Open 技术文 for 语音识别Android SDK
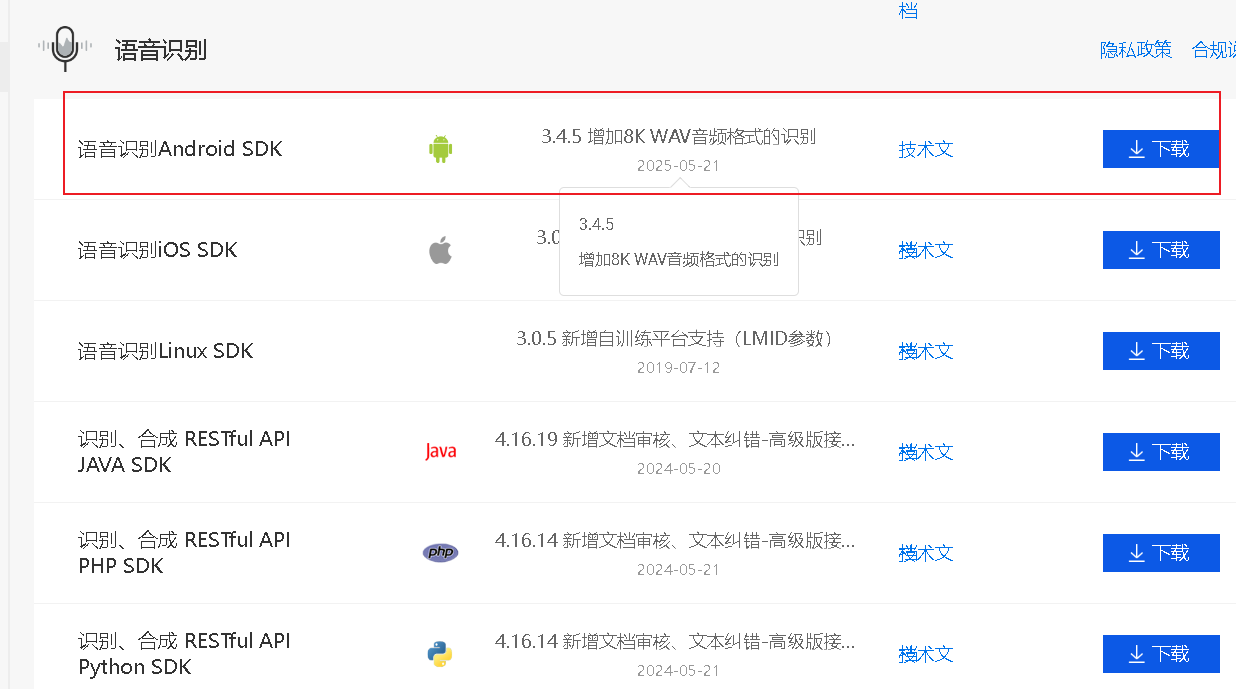The height and width of the screenshot is (689, 1236). tap(925, 148)
